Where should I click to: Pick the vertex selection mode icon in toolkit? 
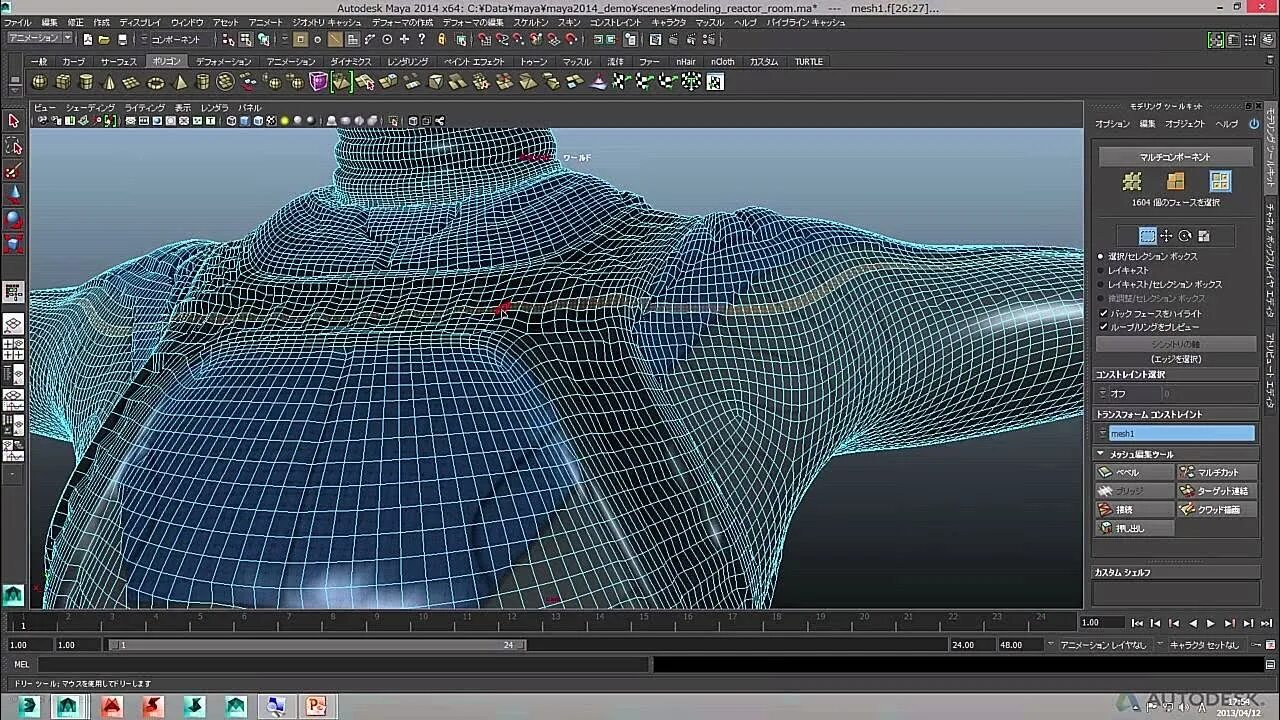[x=1132, y=181]
